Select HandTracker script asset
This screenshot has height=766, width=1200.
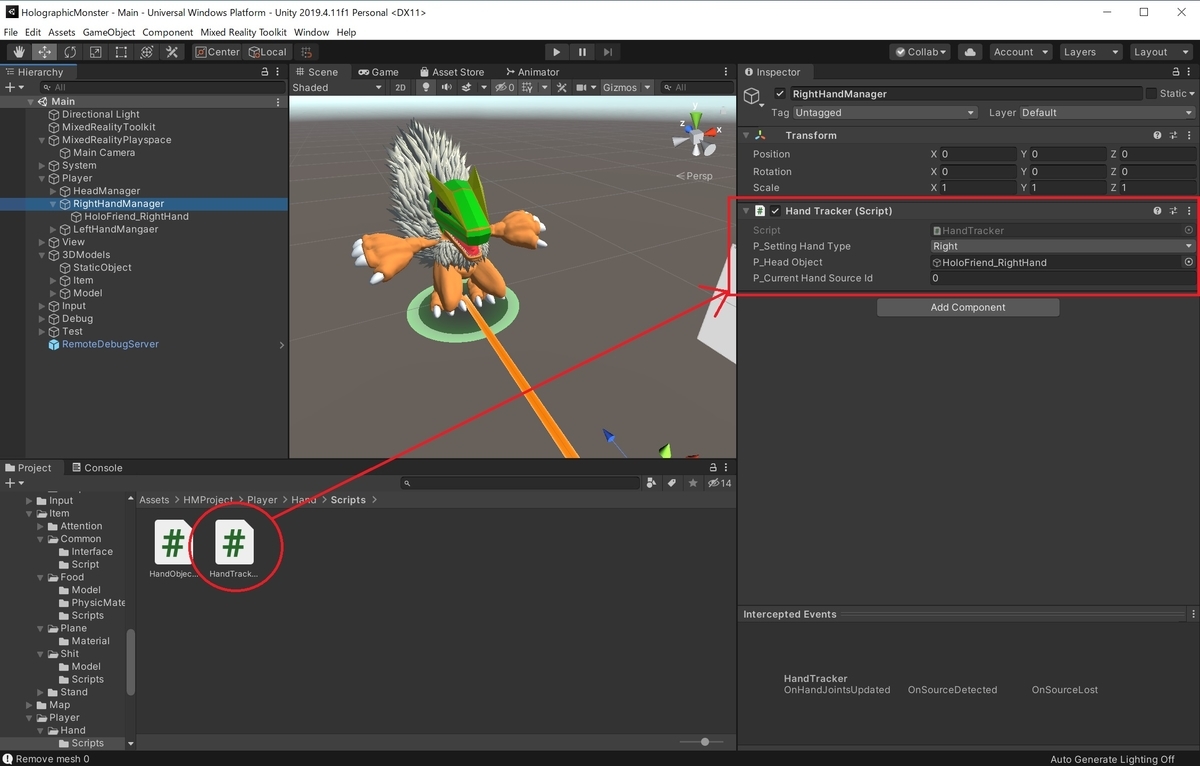pyautogui.click(x=234, y=550)
